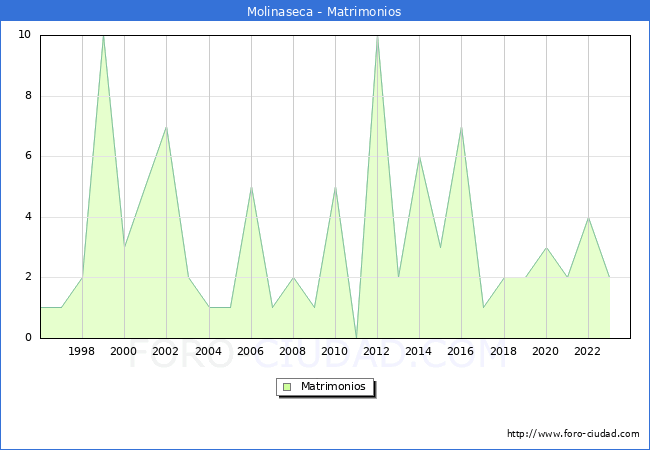The image size is (650, 450).
Task: Click the 2014 peak data point at 6
Action: [x=420, y=157]
